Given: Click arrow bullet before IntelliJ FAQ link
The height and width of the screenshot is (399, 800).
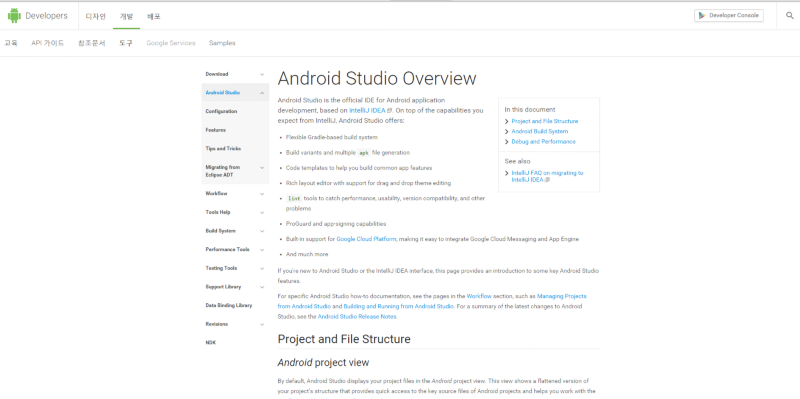Looking at the screenshot, I should pyautogui.click(x=507, y=173).
